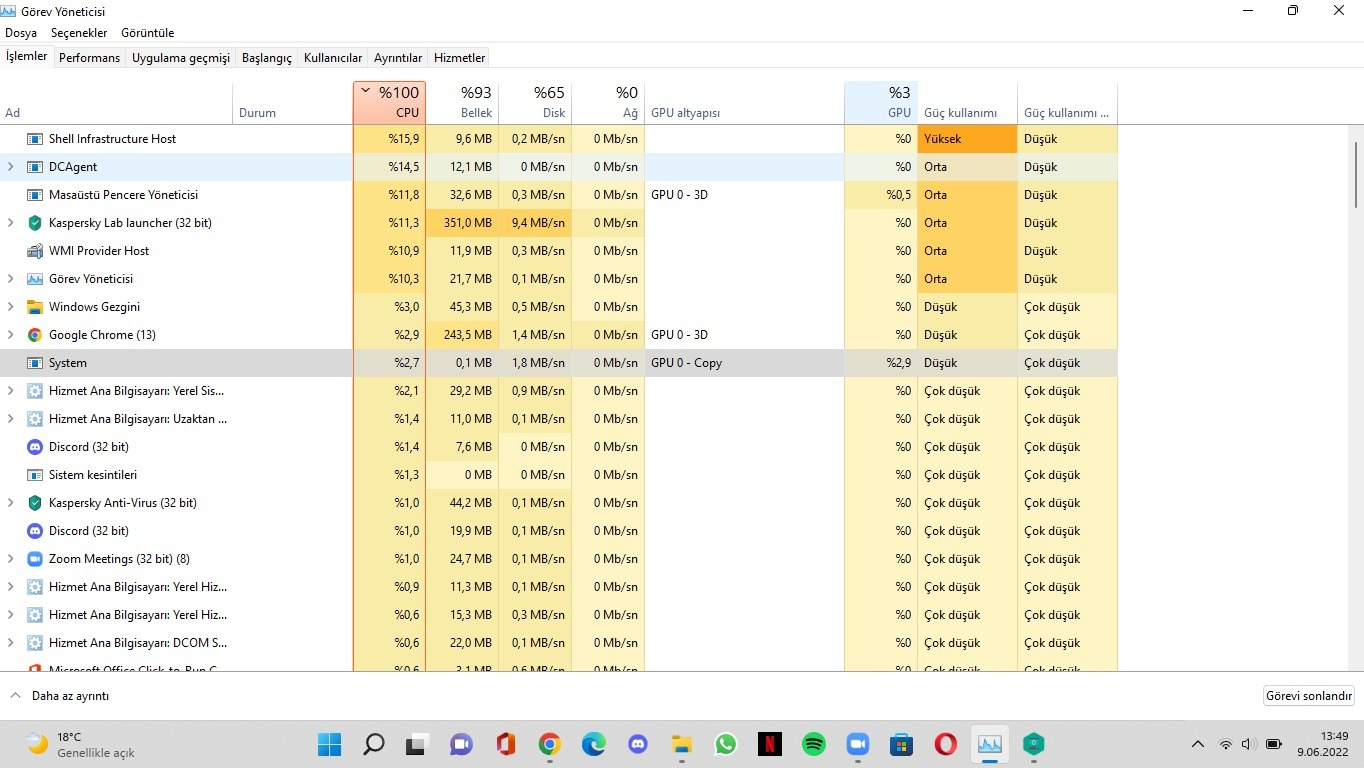This screenshot has height=768, width=1364.
Task: Open Discord from the taskbar
Action: [637, 744]
